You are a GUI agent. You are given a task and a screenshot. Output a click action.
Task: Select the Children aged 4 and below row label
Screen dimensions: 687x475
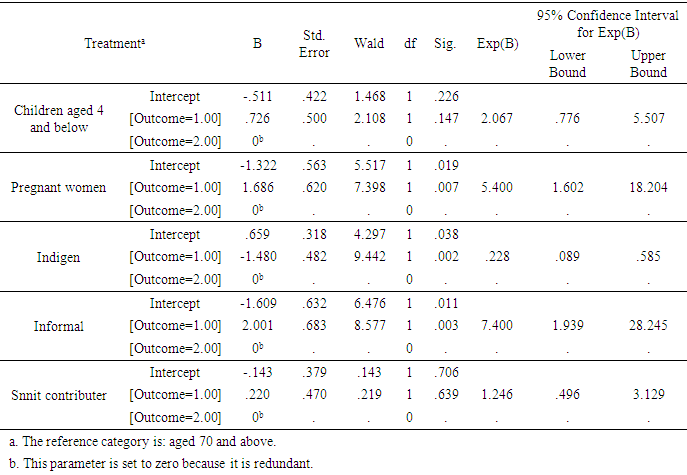point(58,118)
